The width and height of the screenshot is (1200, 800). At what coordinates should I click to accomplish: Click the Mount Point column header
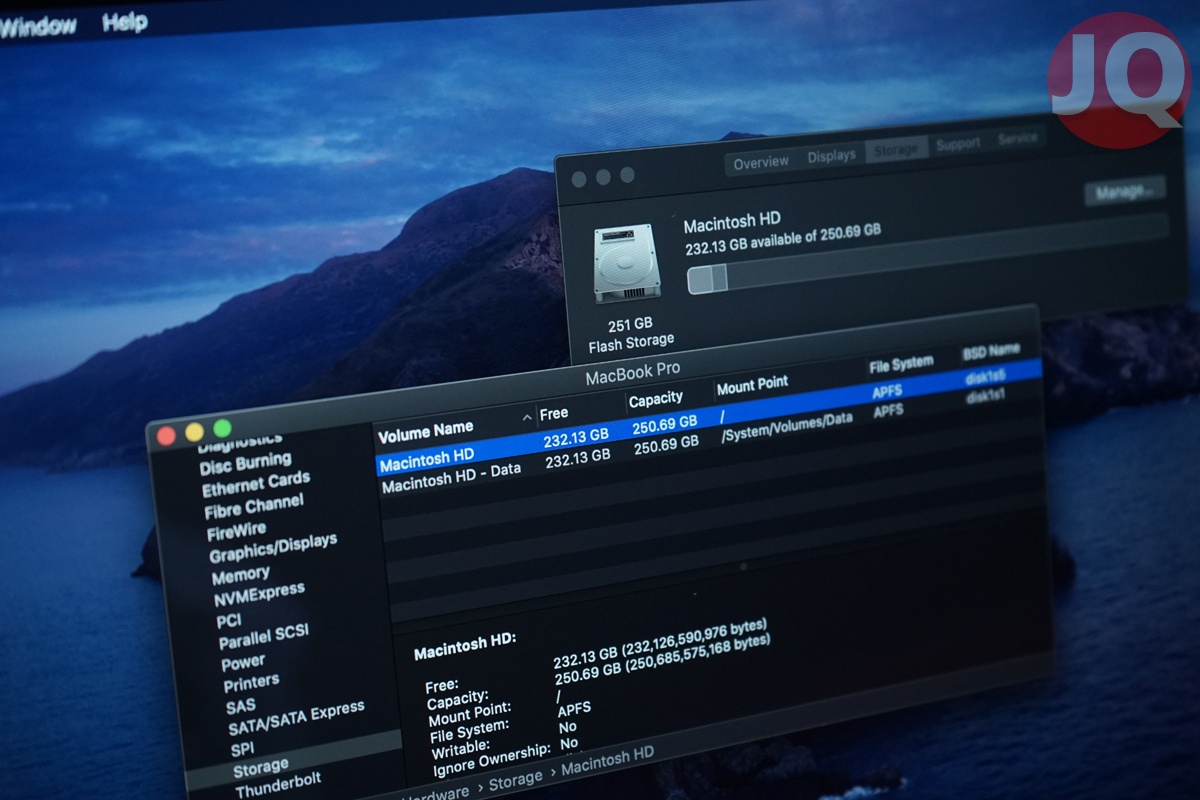pos(752,385)
